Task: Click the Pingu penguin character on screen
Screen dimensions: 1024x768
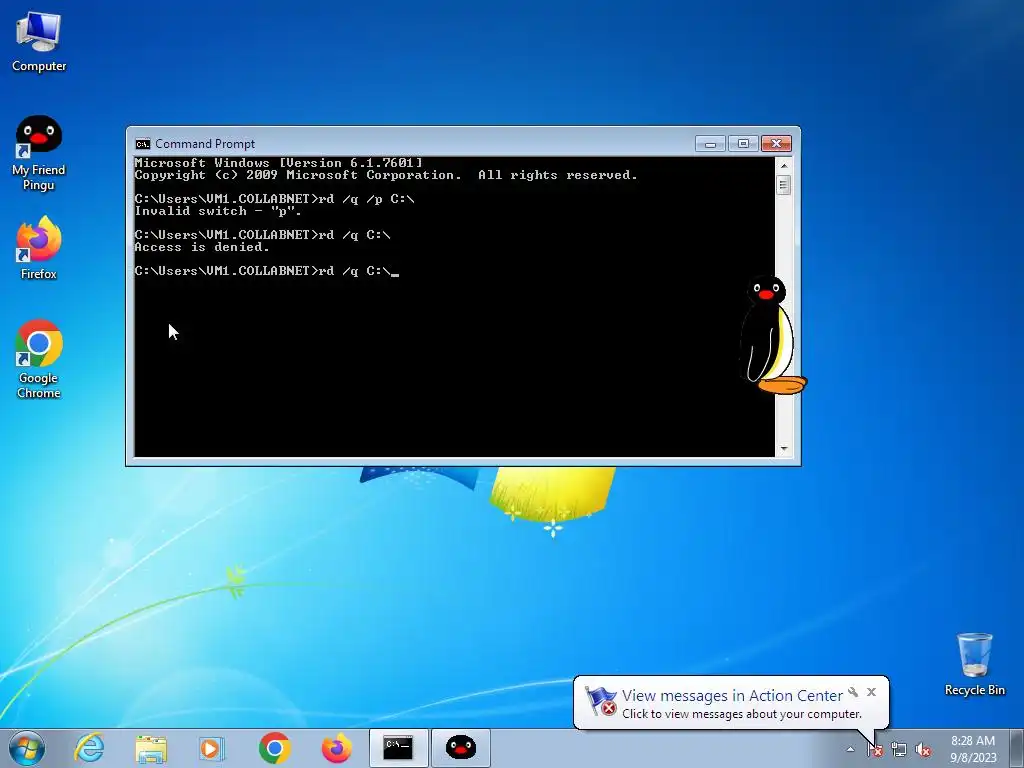Action: click(x=772, y=335)
